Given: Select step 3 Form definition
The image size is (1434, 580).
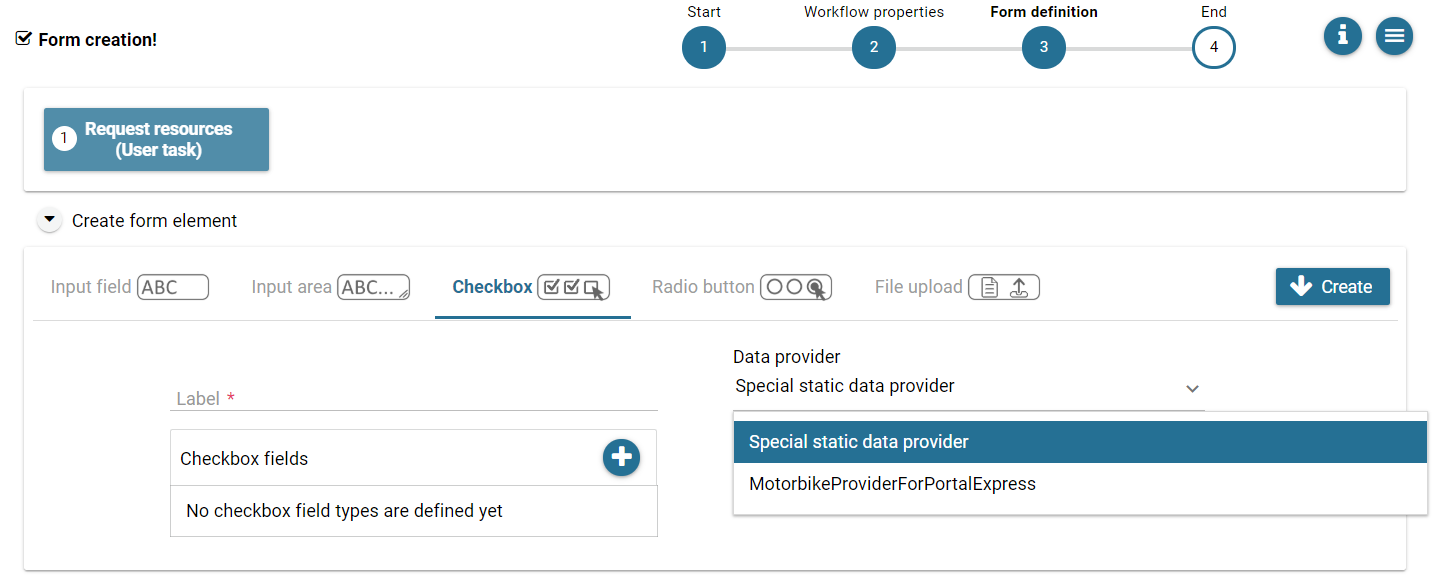Looking at the screenshot, I should [1044, 47].
